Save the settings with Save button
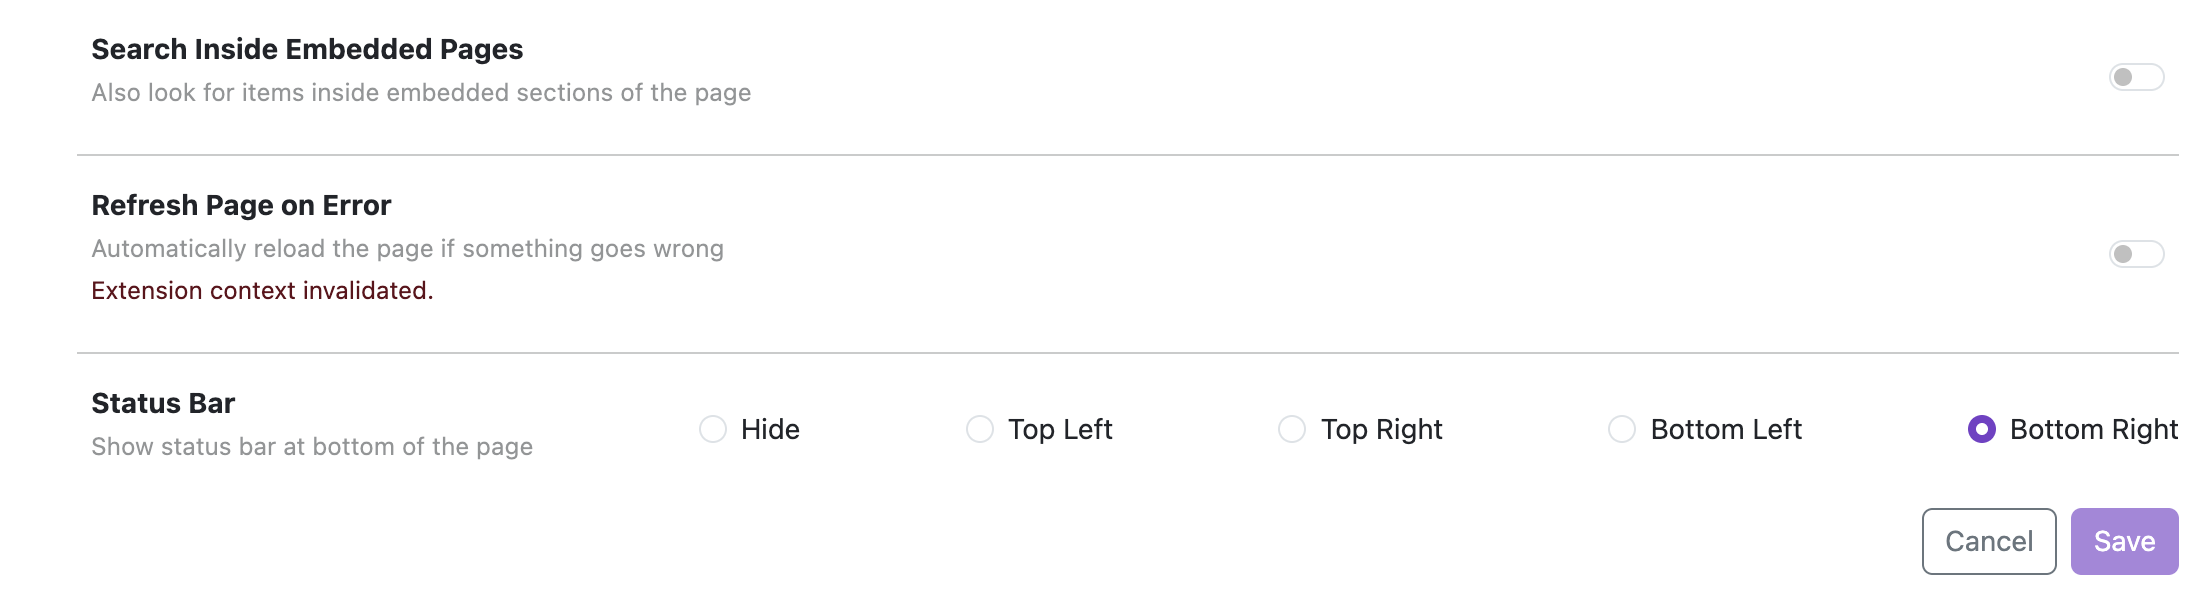The height and width of the screenshot is (604, 2200). 2124,541
